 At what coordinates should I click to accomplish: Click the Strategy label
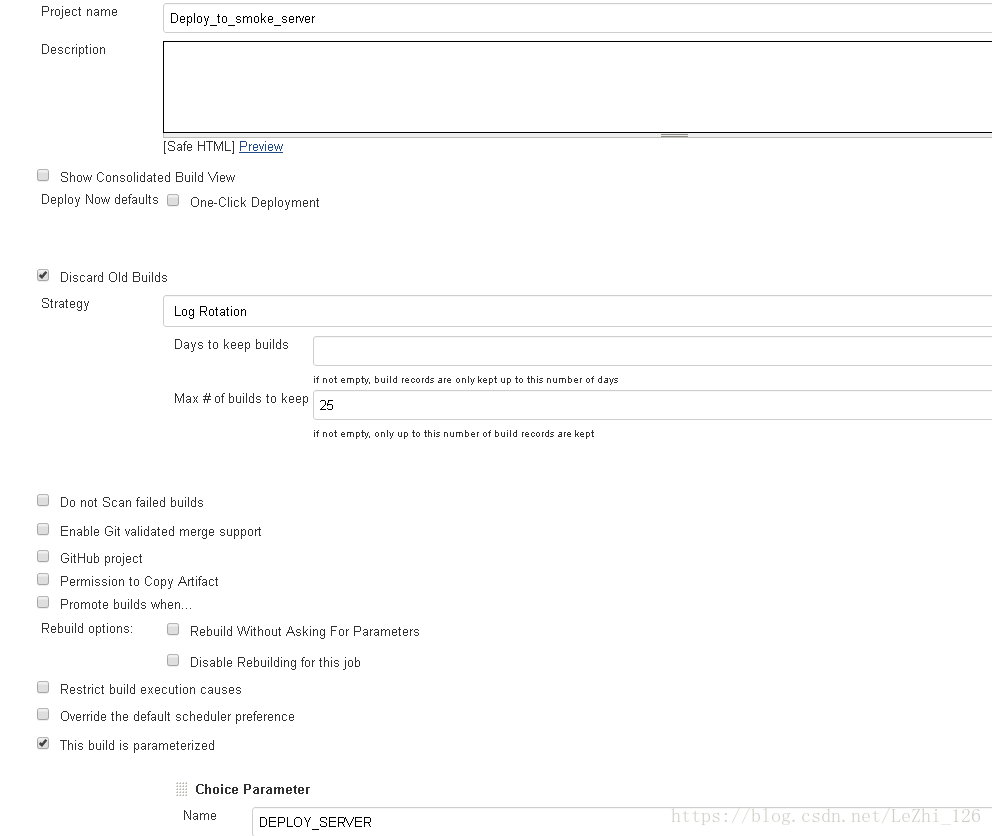(x=65, y=304)
